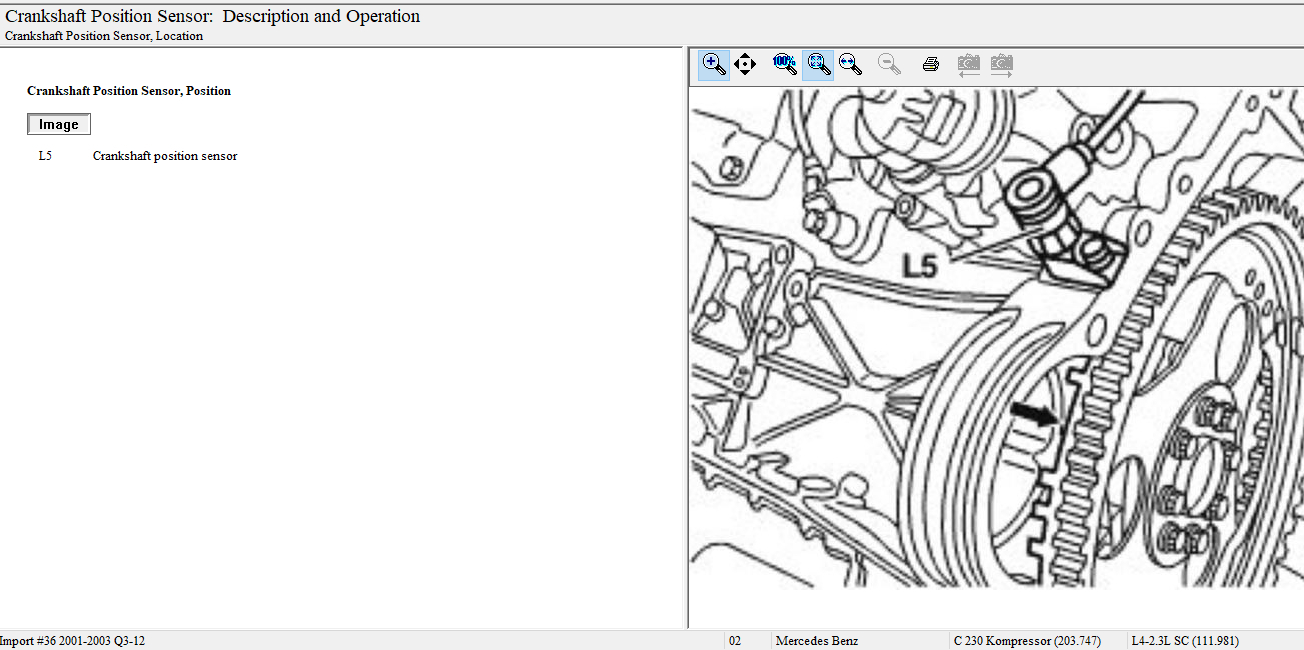Click the L5 callout in the diagram
1304x650 pixels.
click(919, 266)
